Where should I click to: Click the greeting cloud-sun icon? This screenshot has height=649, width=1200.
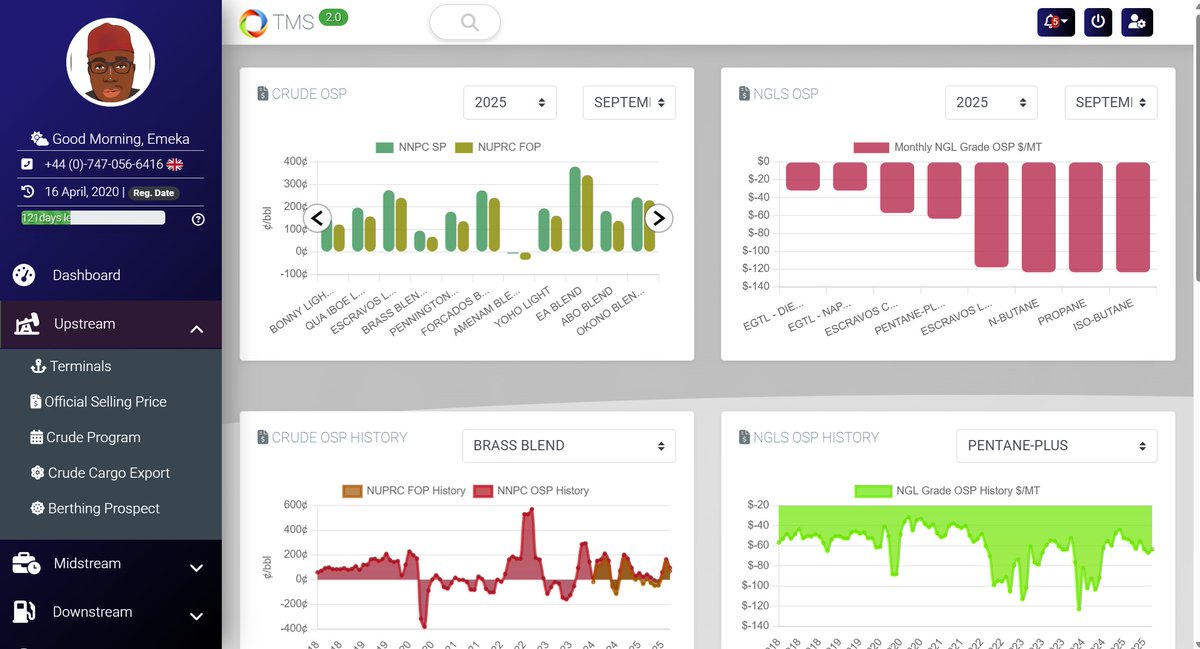click(x=39, y=138)
